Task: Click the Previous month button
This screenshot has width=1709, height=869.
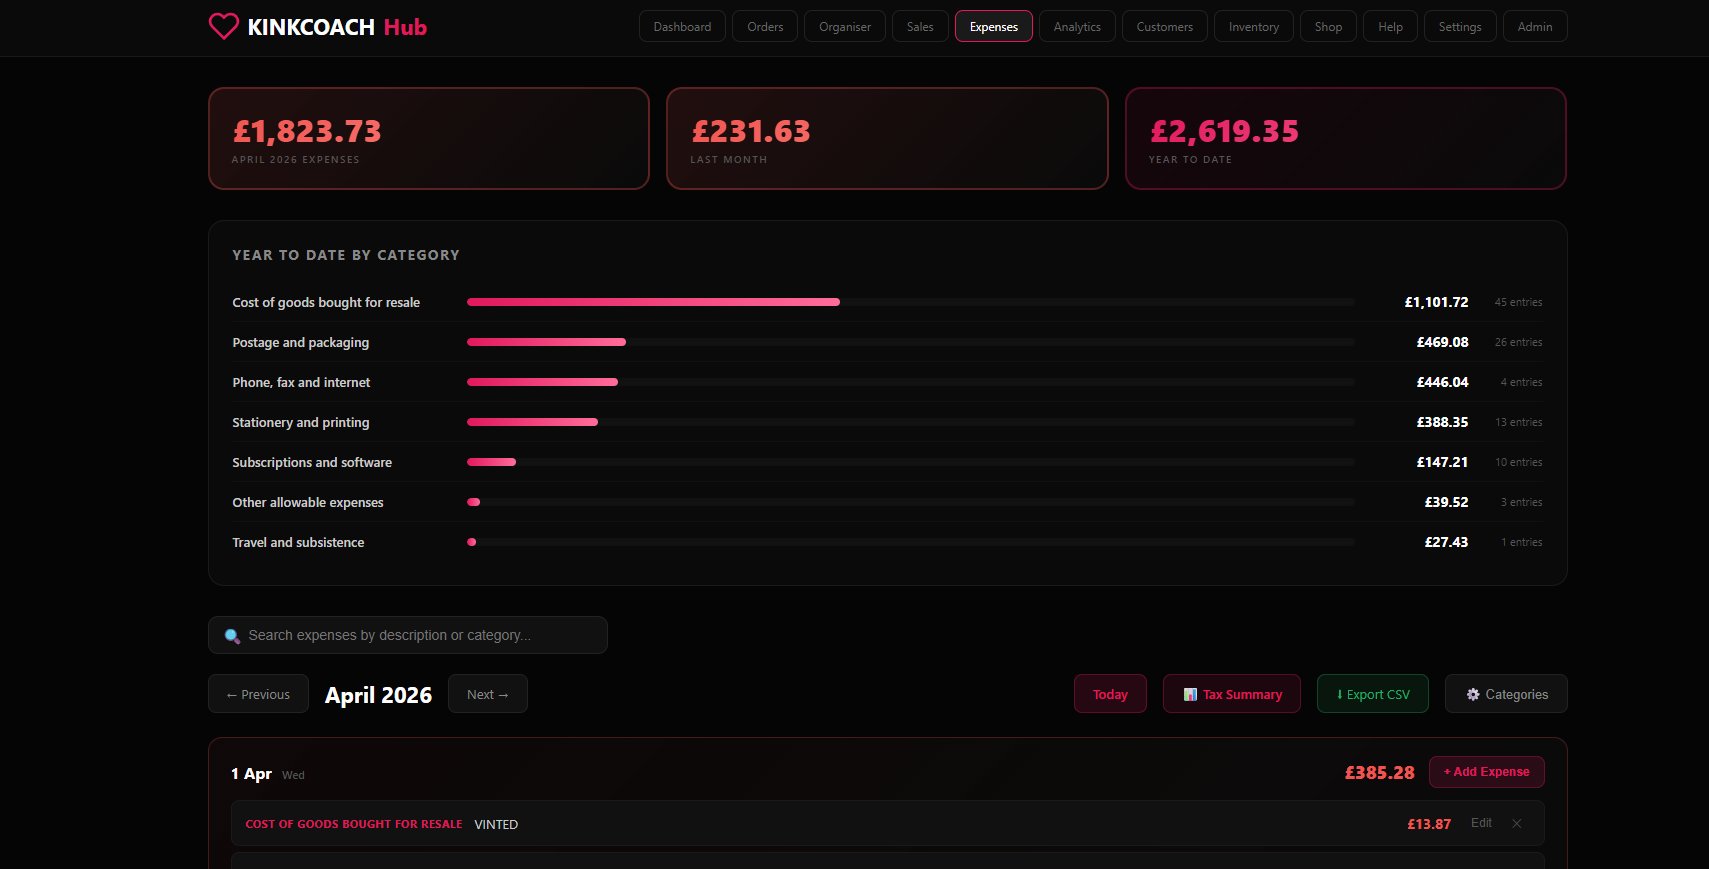Action: point(258,694)
